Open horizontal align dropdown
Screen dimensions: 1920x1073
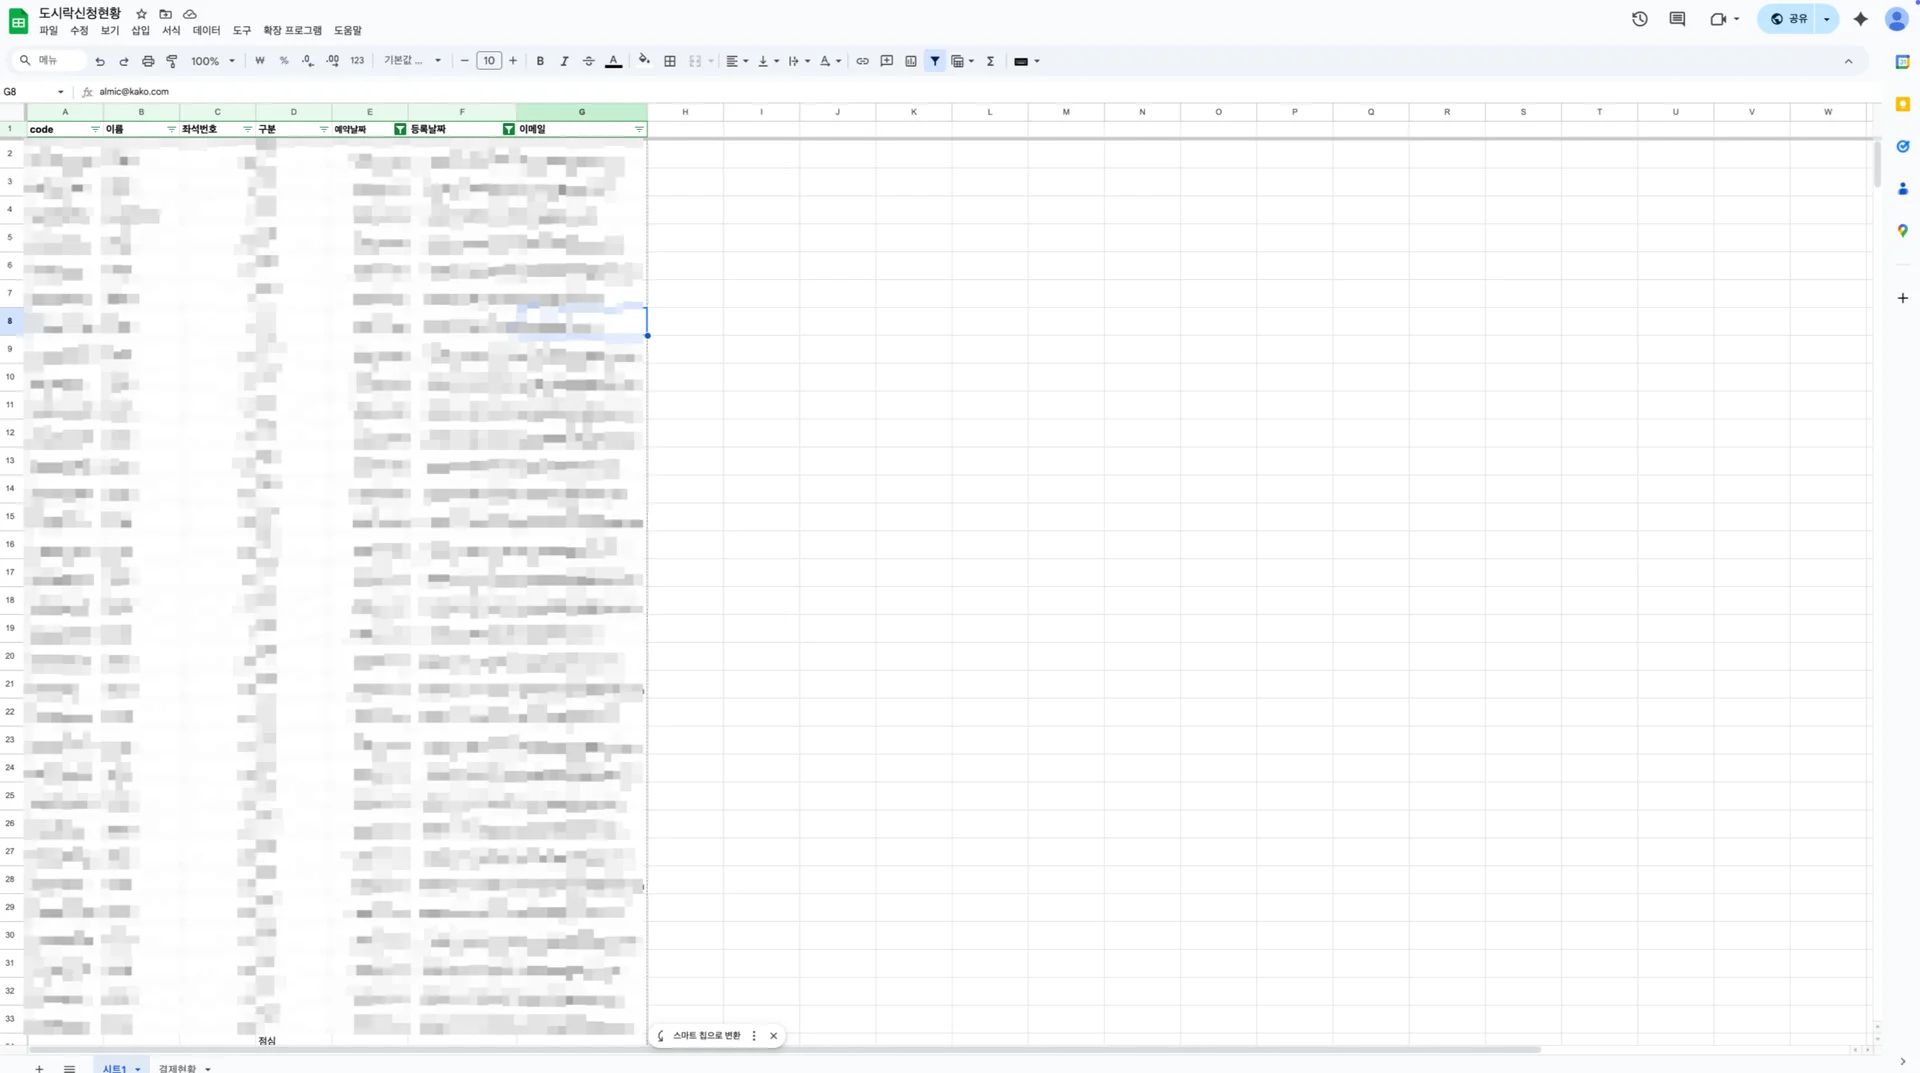click(x=737, y=61)
